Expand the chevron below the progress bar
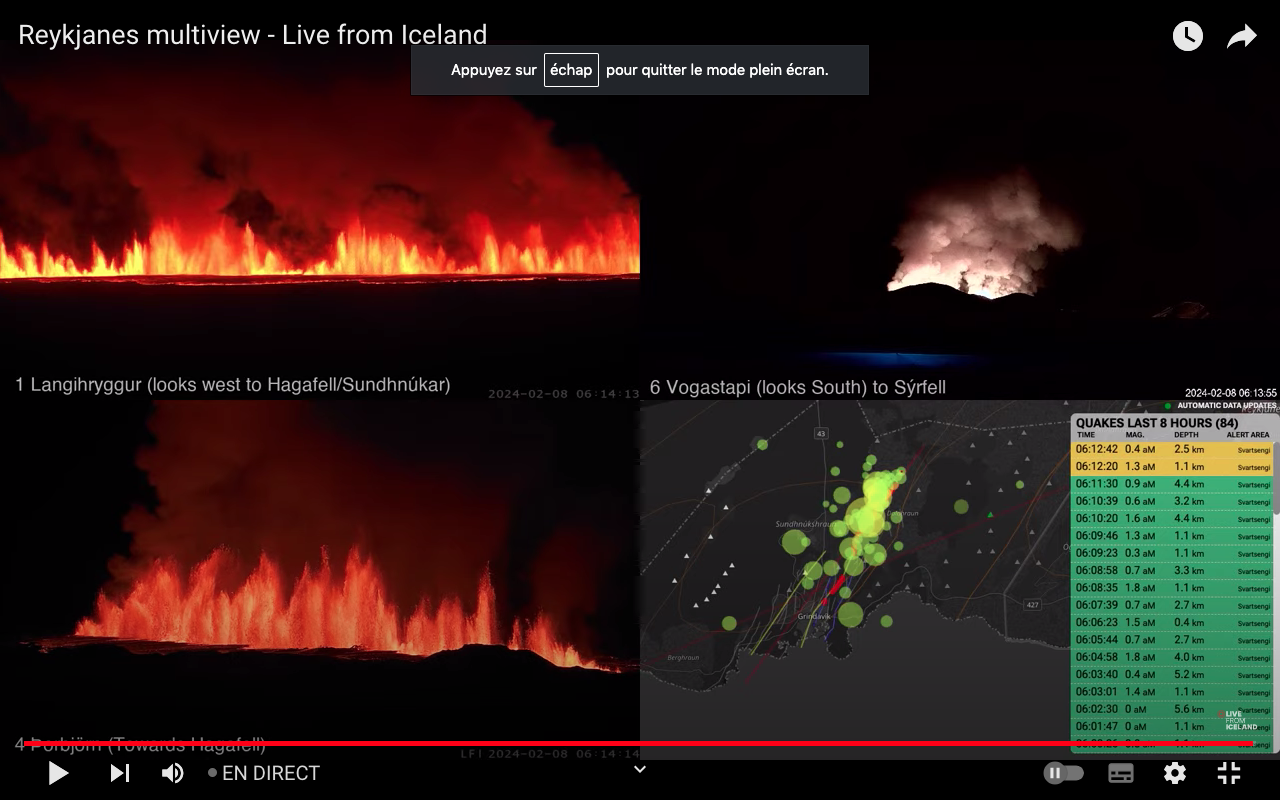The height and width of the screenshot is (800, 1280). (640, 769)
